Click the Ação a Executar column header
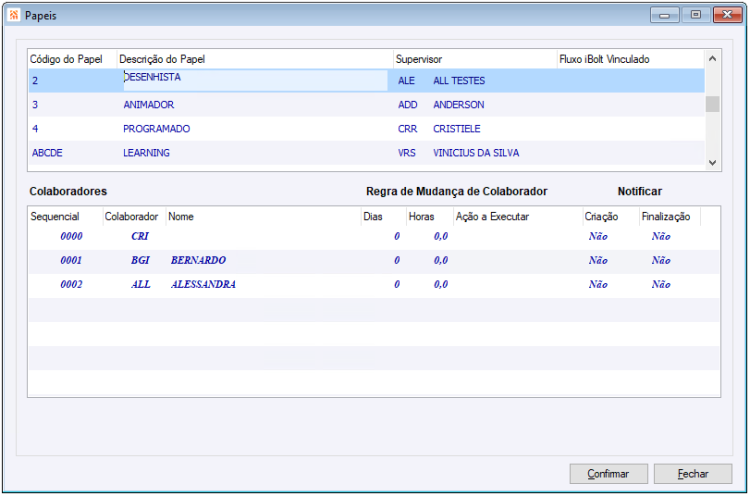This screenshot has width=750, height=496. [518, 217]
